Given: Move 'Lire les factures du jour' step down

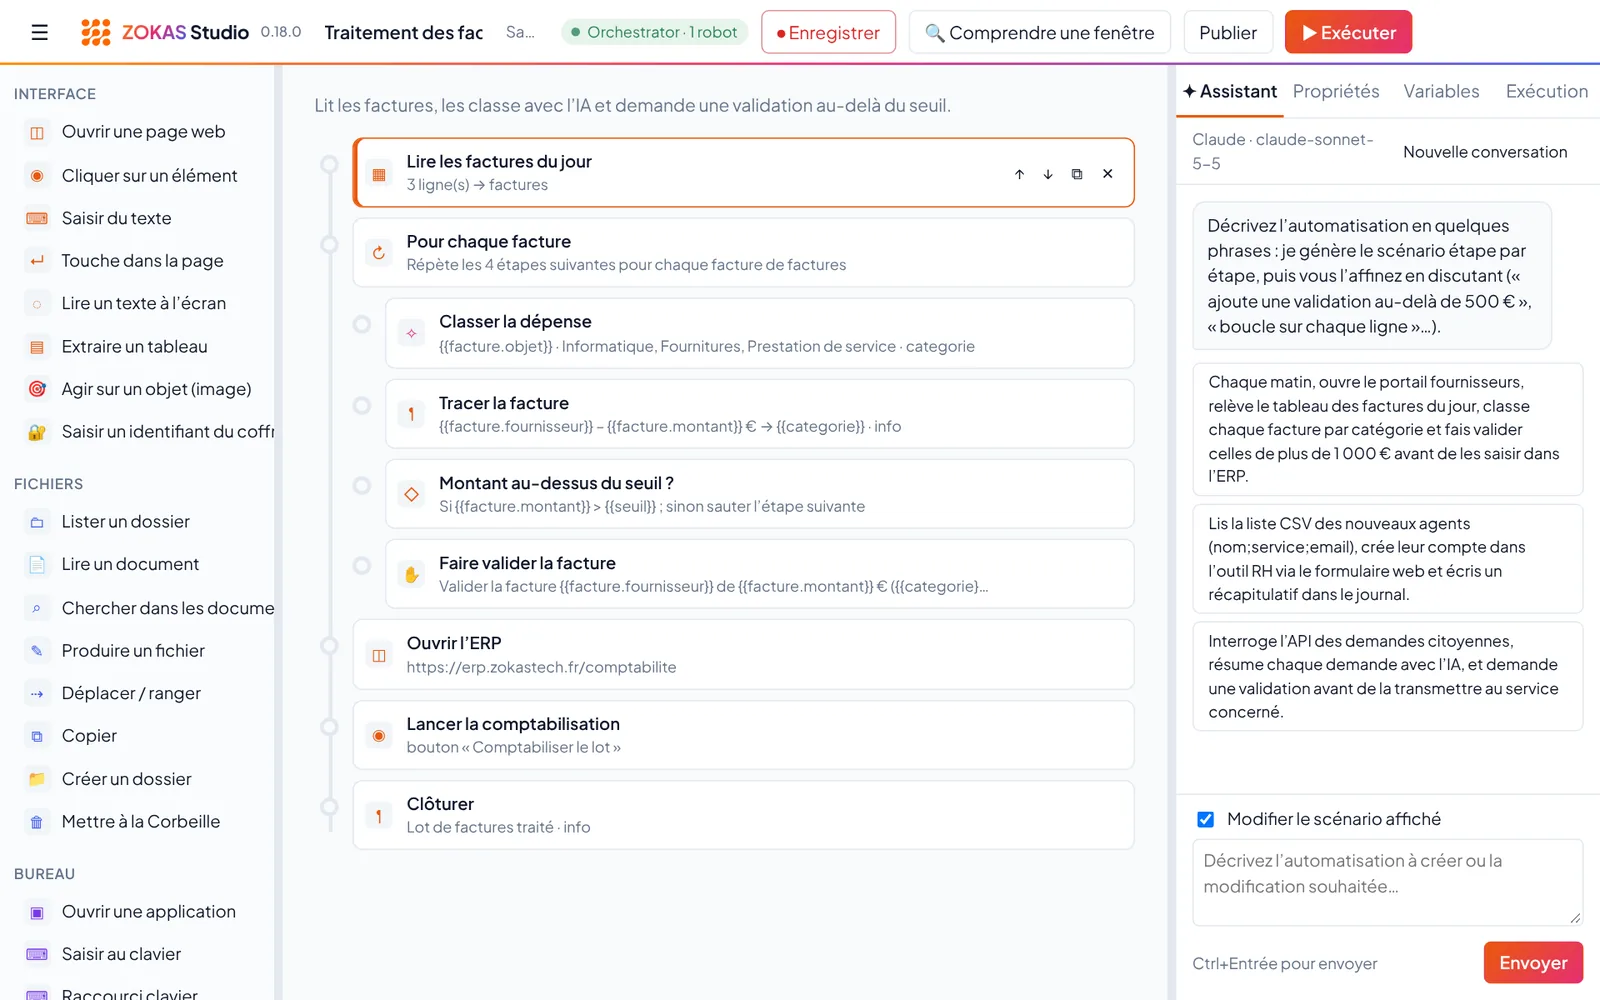Looking at the screenshot, I should tap(1048, 174).
